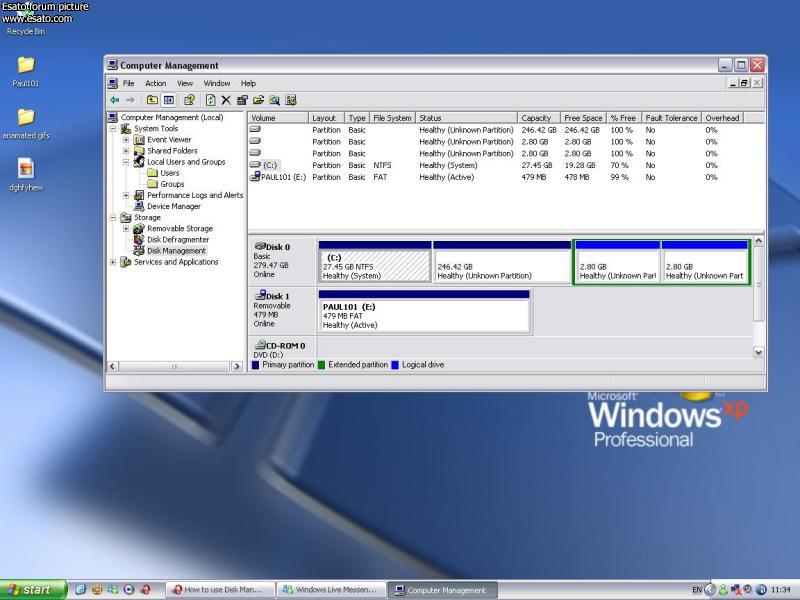Image resolution: width=800 pixels, height=600 pixels.
Task: Click the red quick launch icon beside Media Player
Action: (145, 590)
